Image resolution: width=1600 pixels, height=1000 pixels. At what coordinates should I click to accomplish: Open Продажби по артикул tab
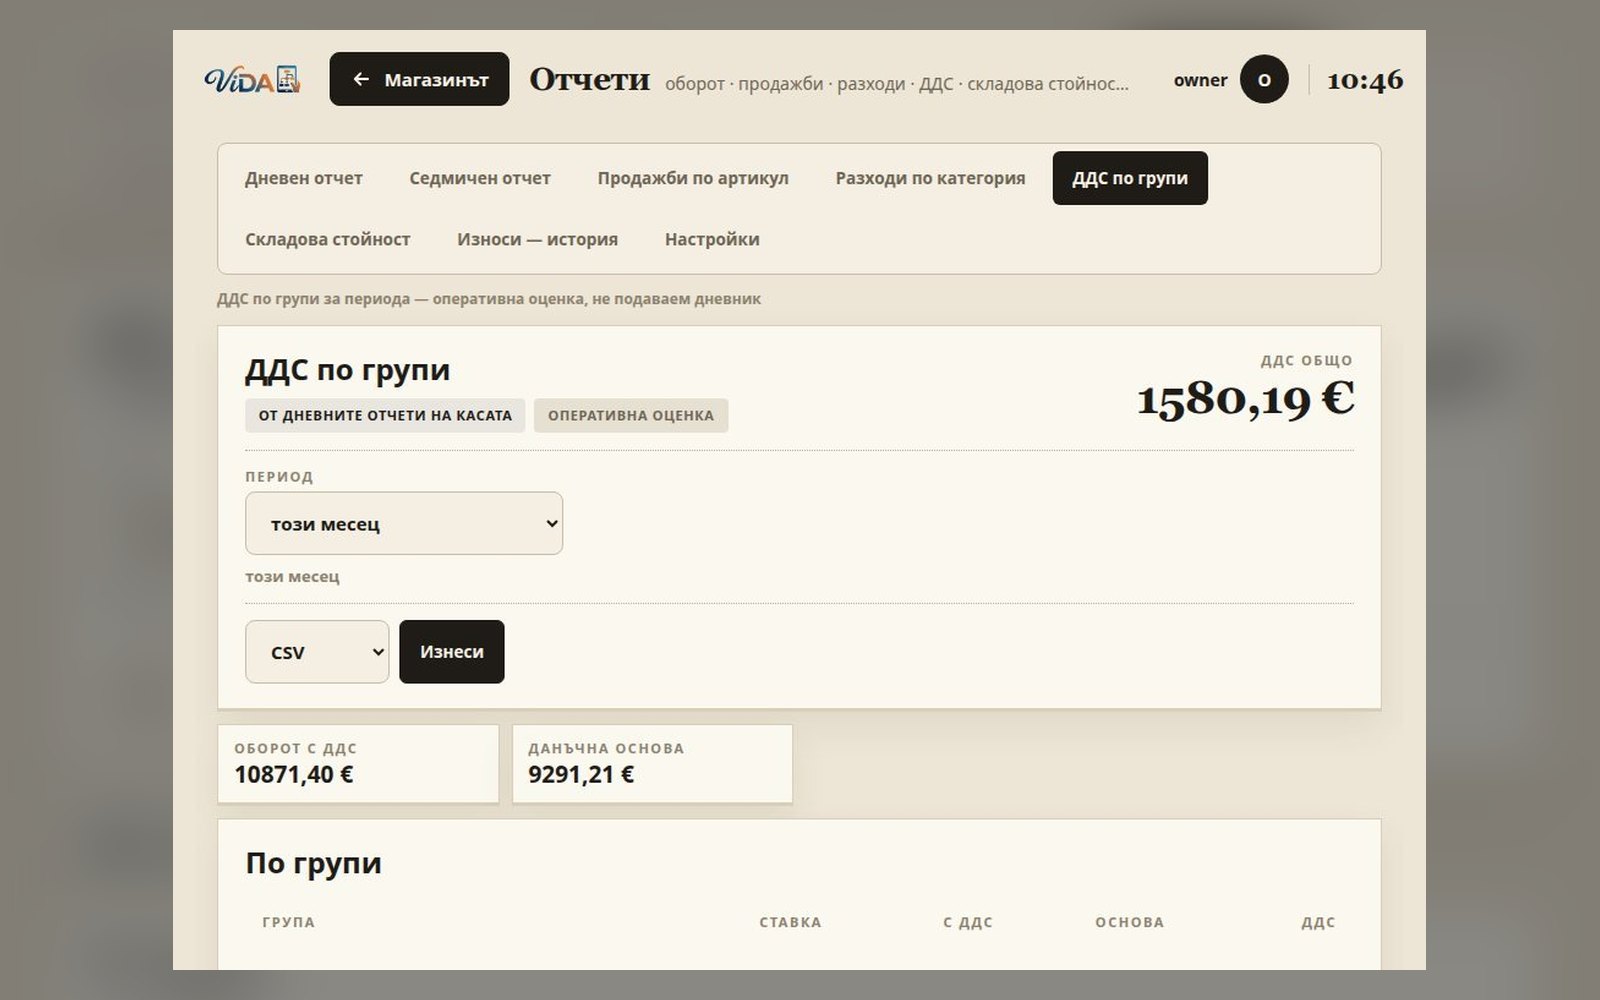coord(693,178)
